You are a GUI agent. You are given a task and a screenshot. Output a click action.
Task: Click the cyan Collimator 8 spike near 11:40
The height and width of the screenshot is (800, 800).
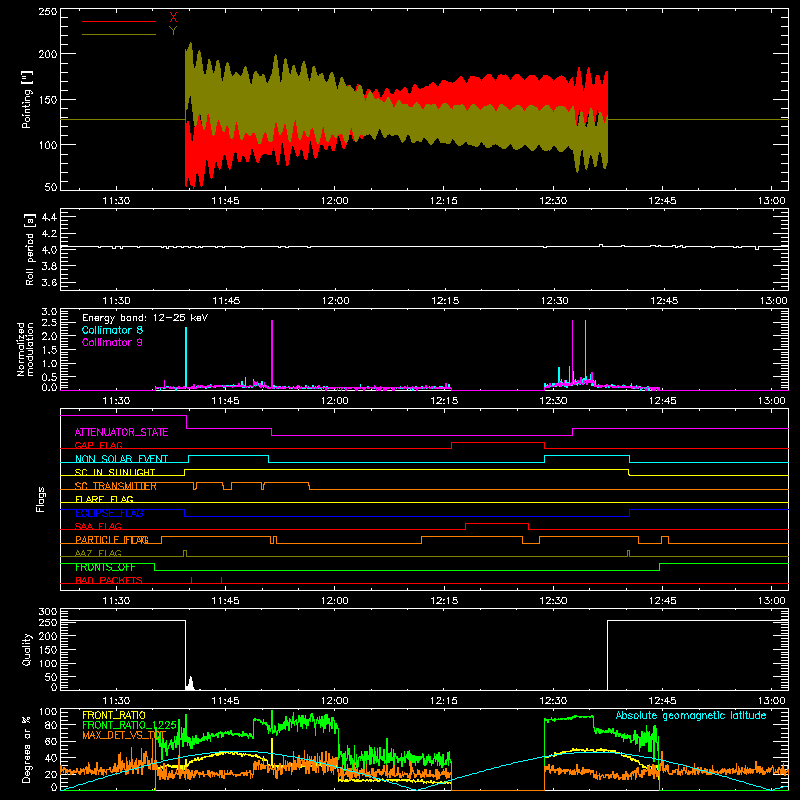point(186,357)
